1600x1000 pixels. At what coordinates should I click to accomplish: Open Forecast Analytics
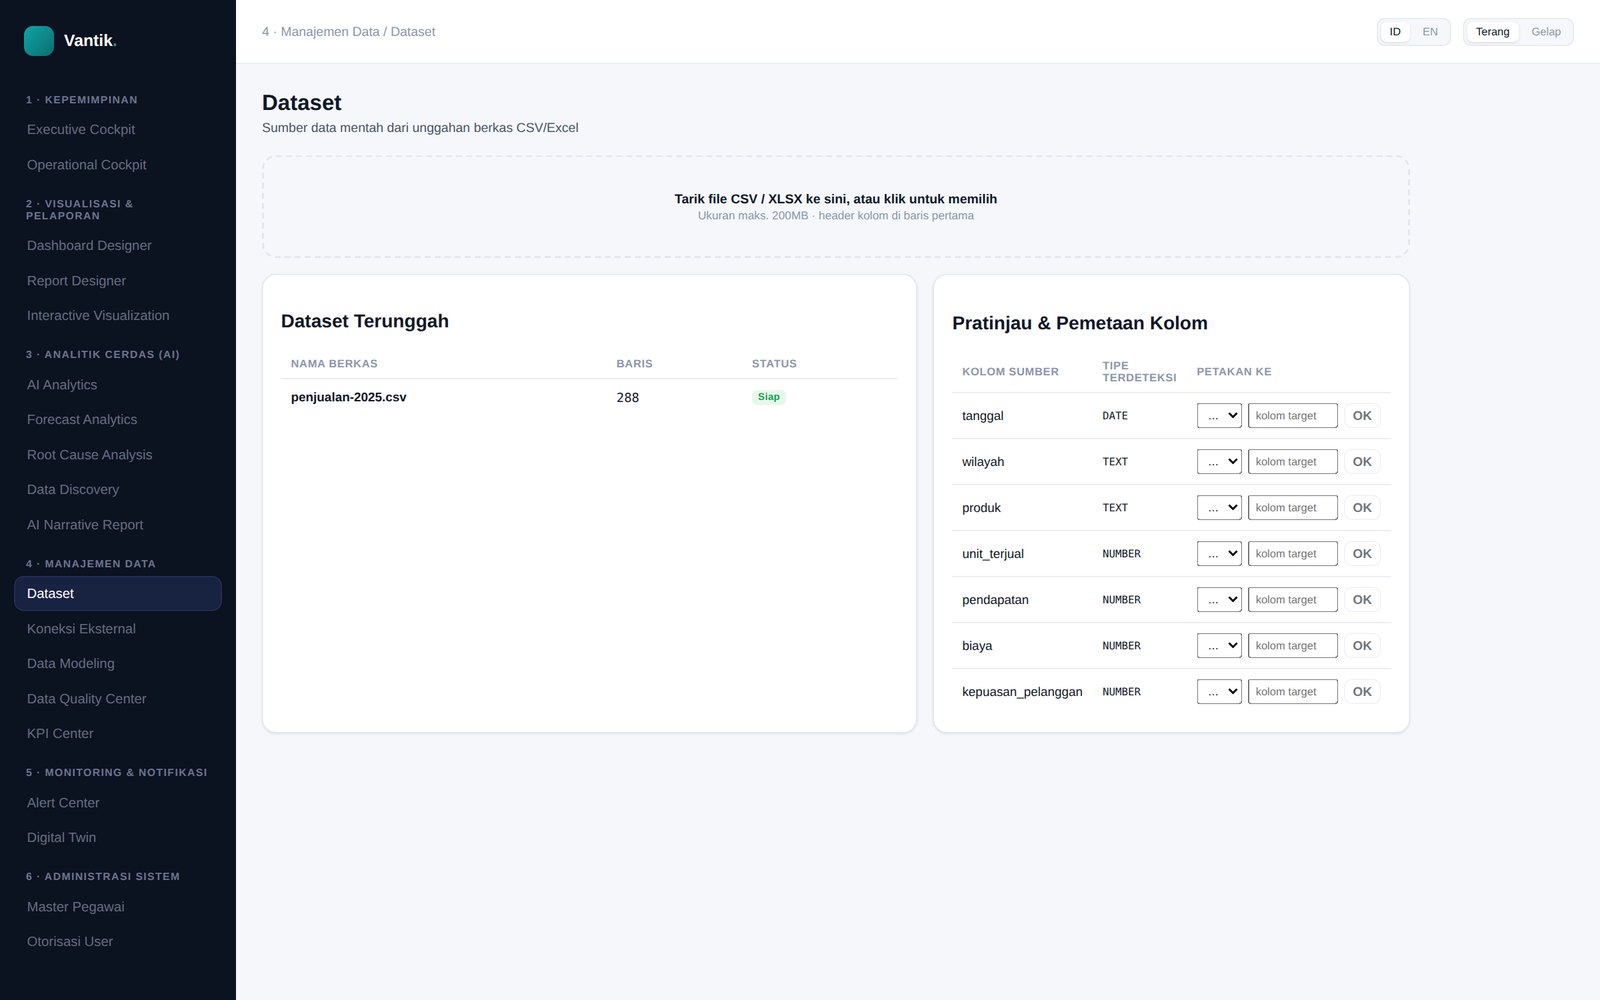pos(118,420)
